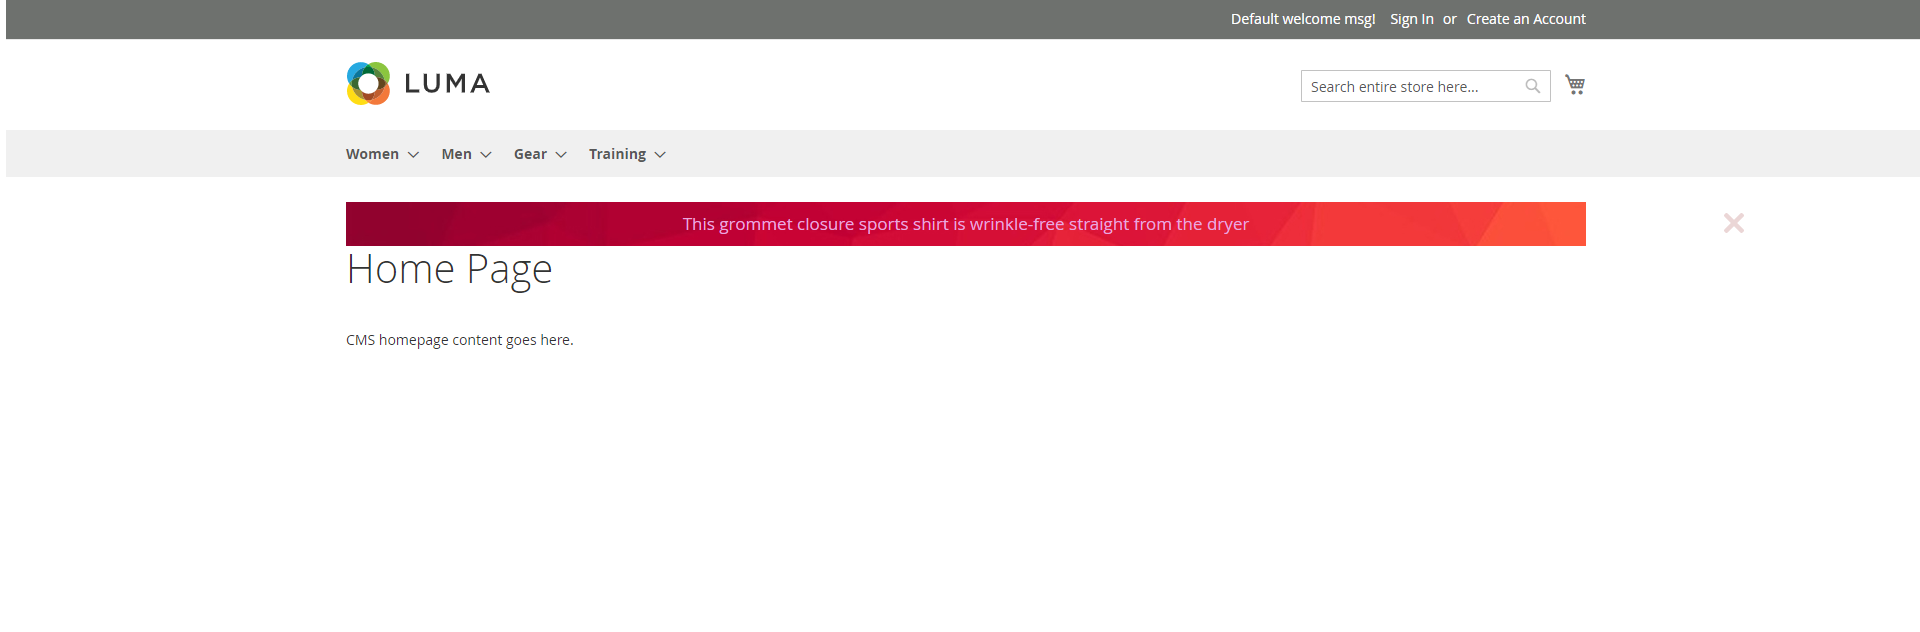Expand the chevron next to Gear
Screen dimensions: 1920x632
(x=561, y=155)
